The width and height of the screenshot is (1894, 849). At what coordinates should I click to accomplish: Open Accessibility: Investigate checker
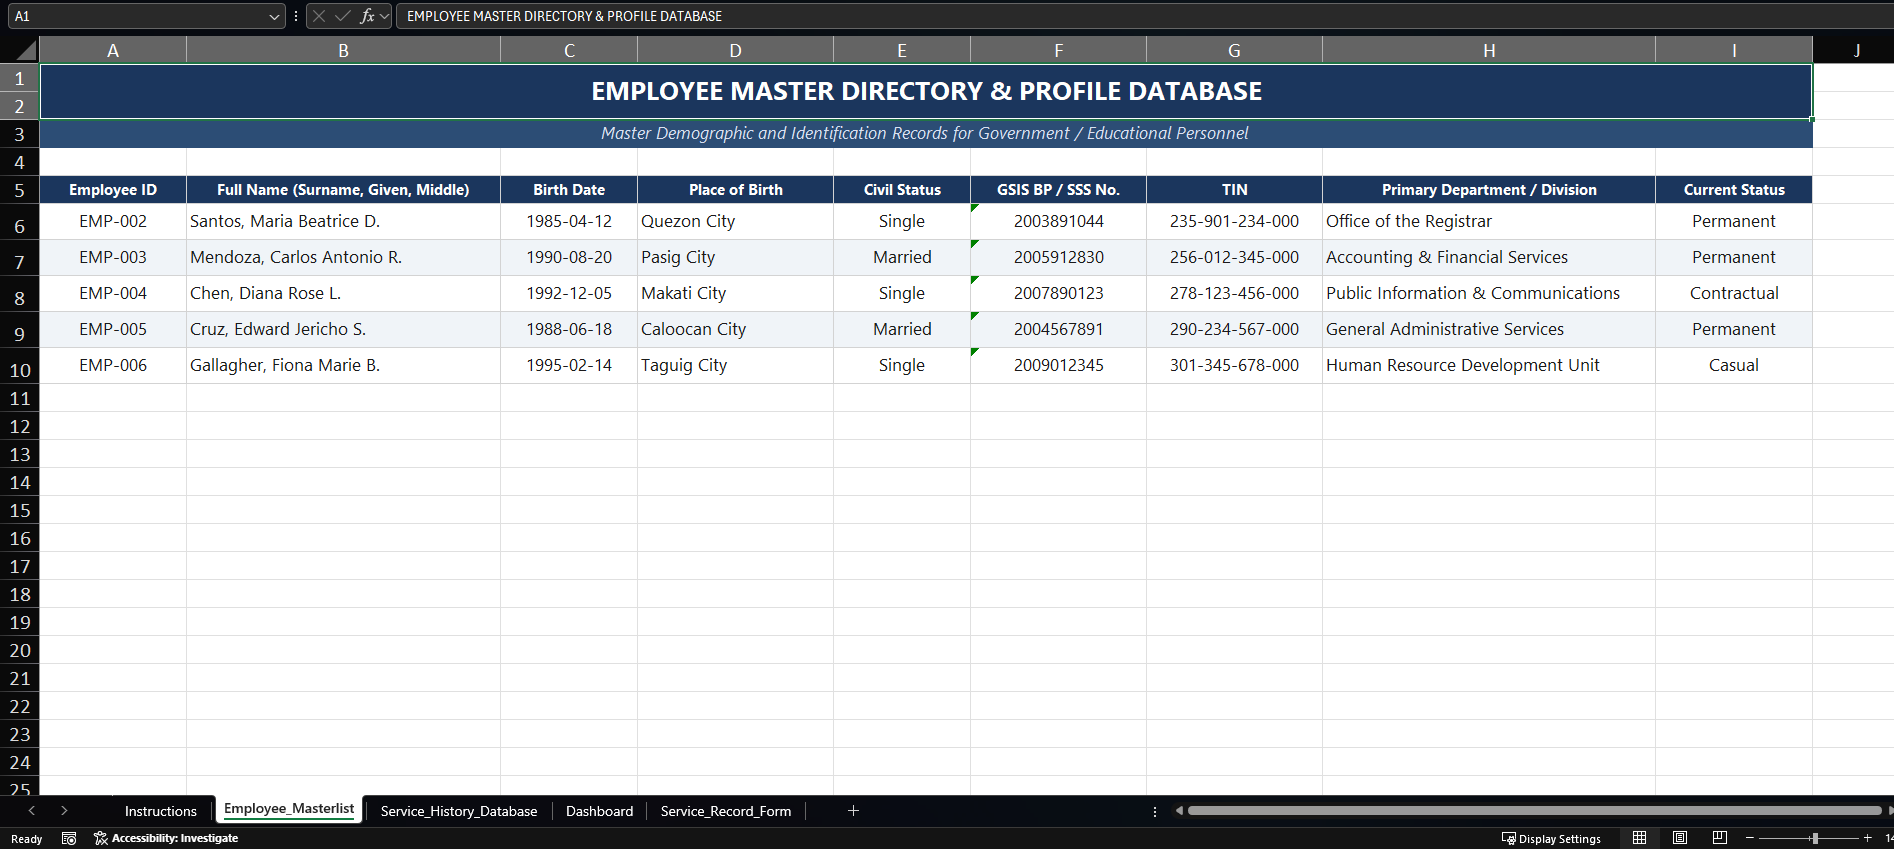click(x=166, y=838)
